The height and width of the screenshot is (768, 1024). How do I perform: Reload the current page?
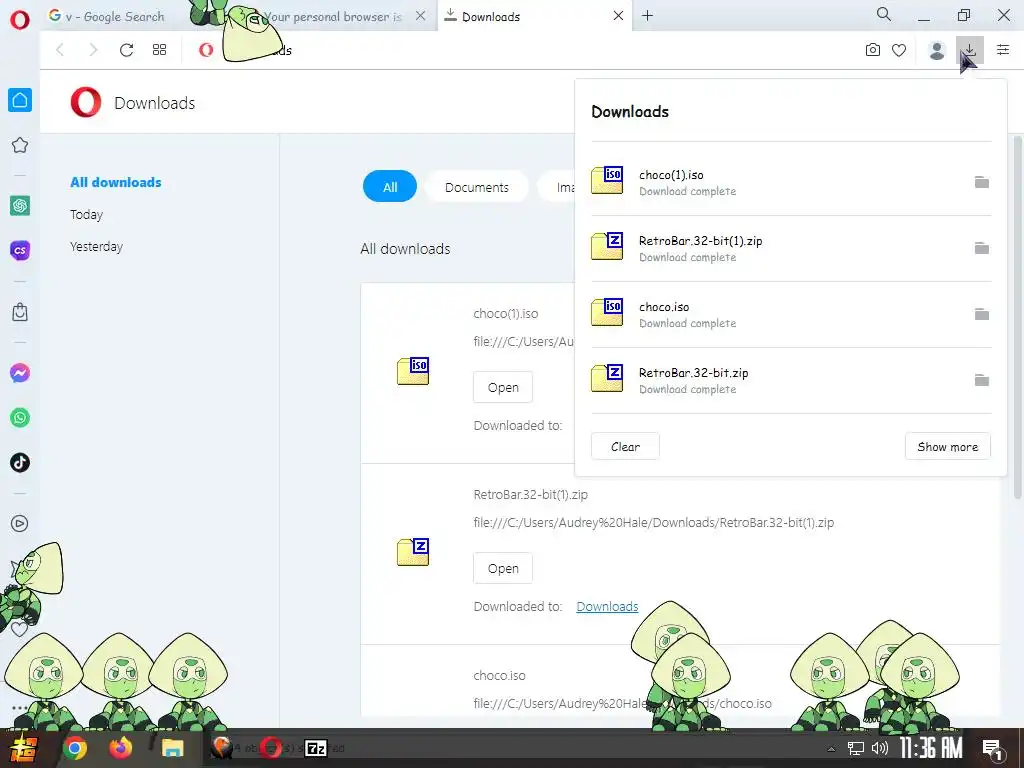tap(126, 50)
